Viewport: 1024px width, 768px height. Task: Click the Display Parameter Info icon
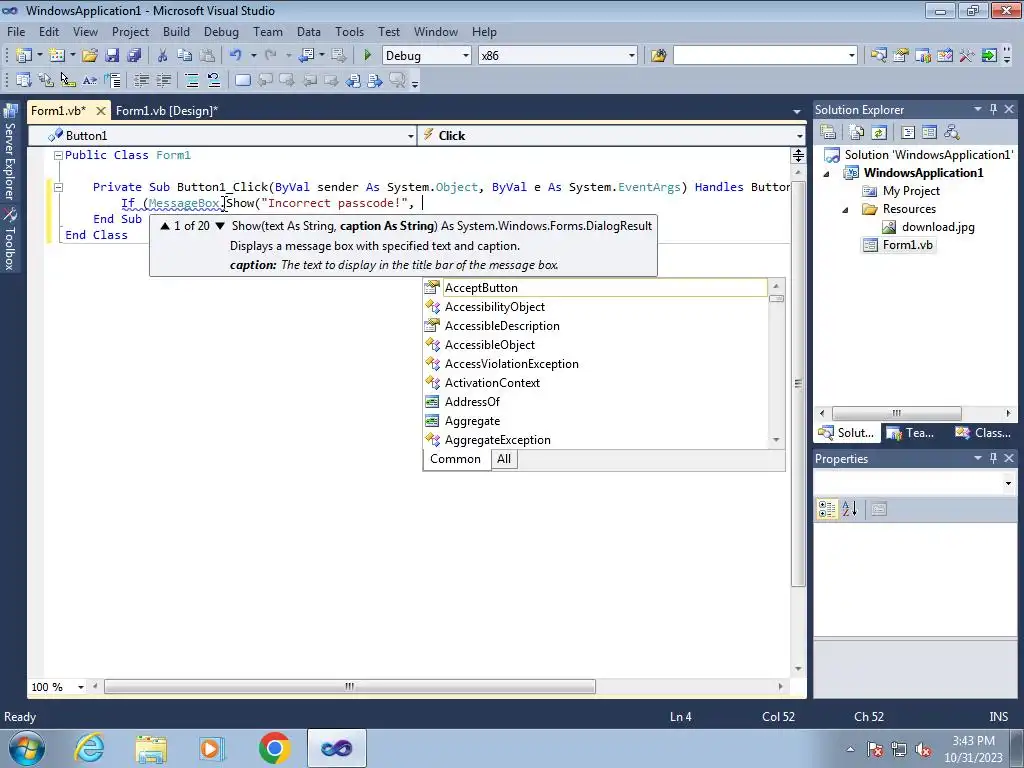[x=46, y=80]
